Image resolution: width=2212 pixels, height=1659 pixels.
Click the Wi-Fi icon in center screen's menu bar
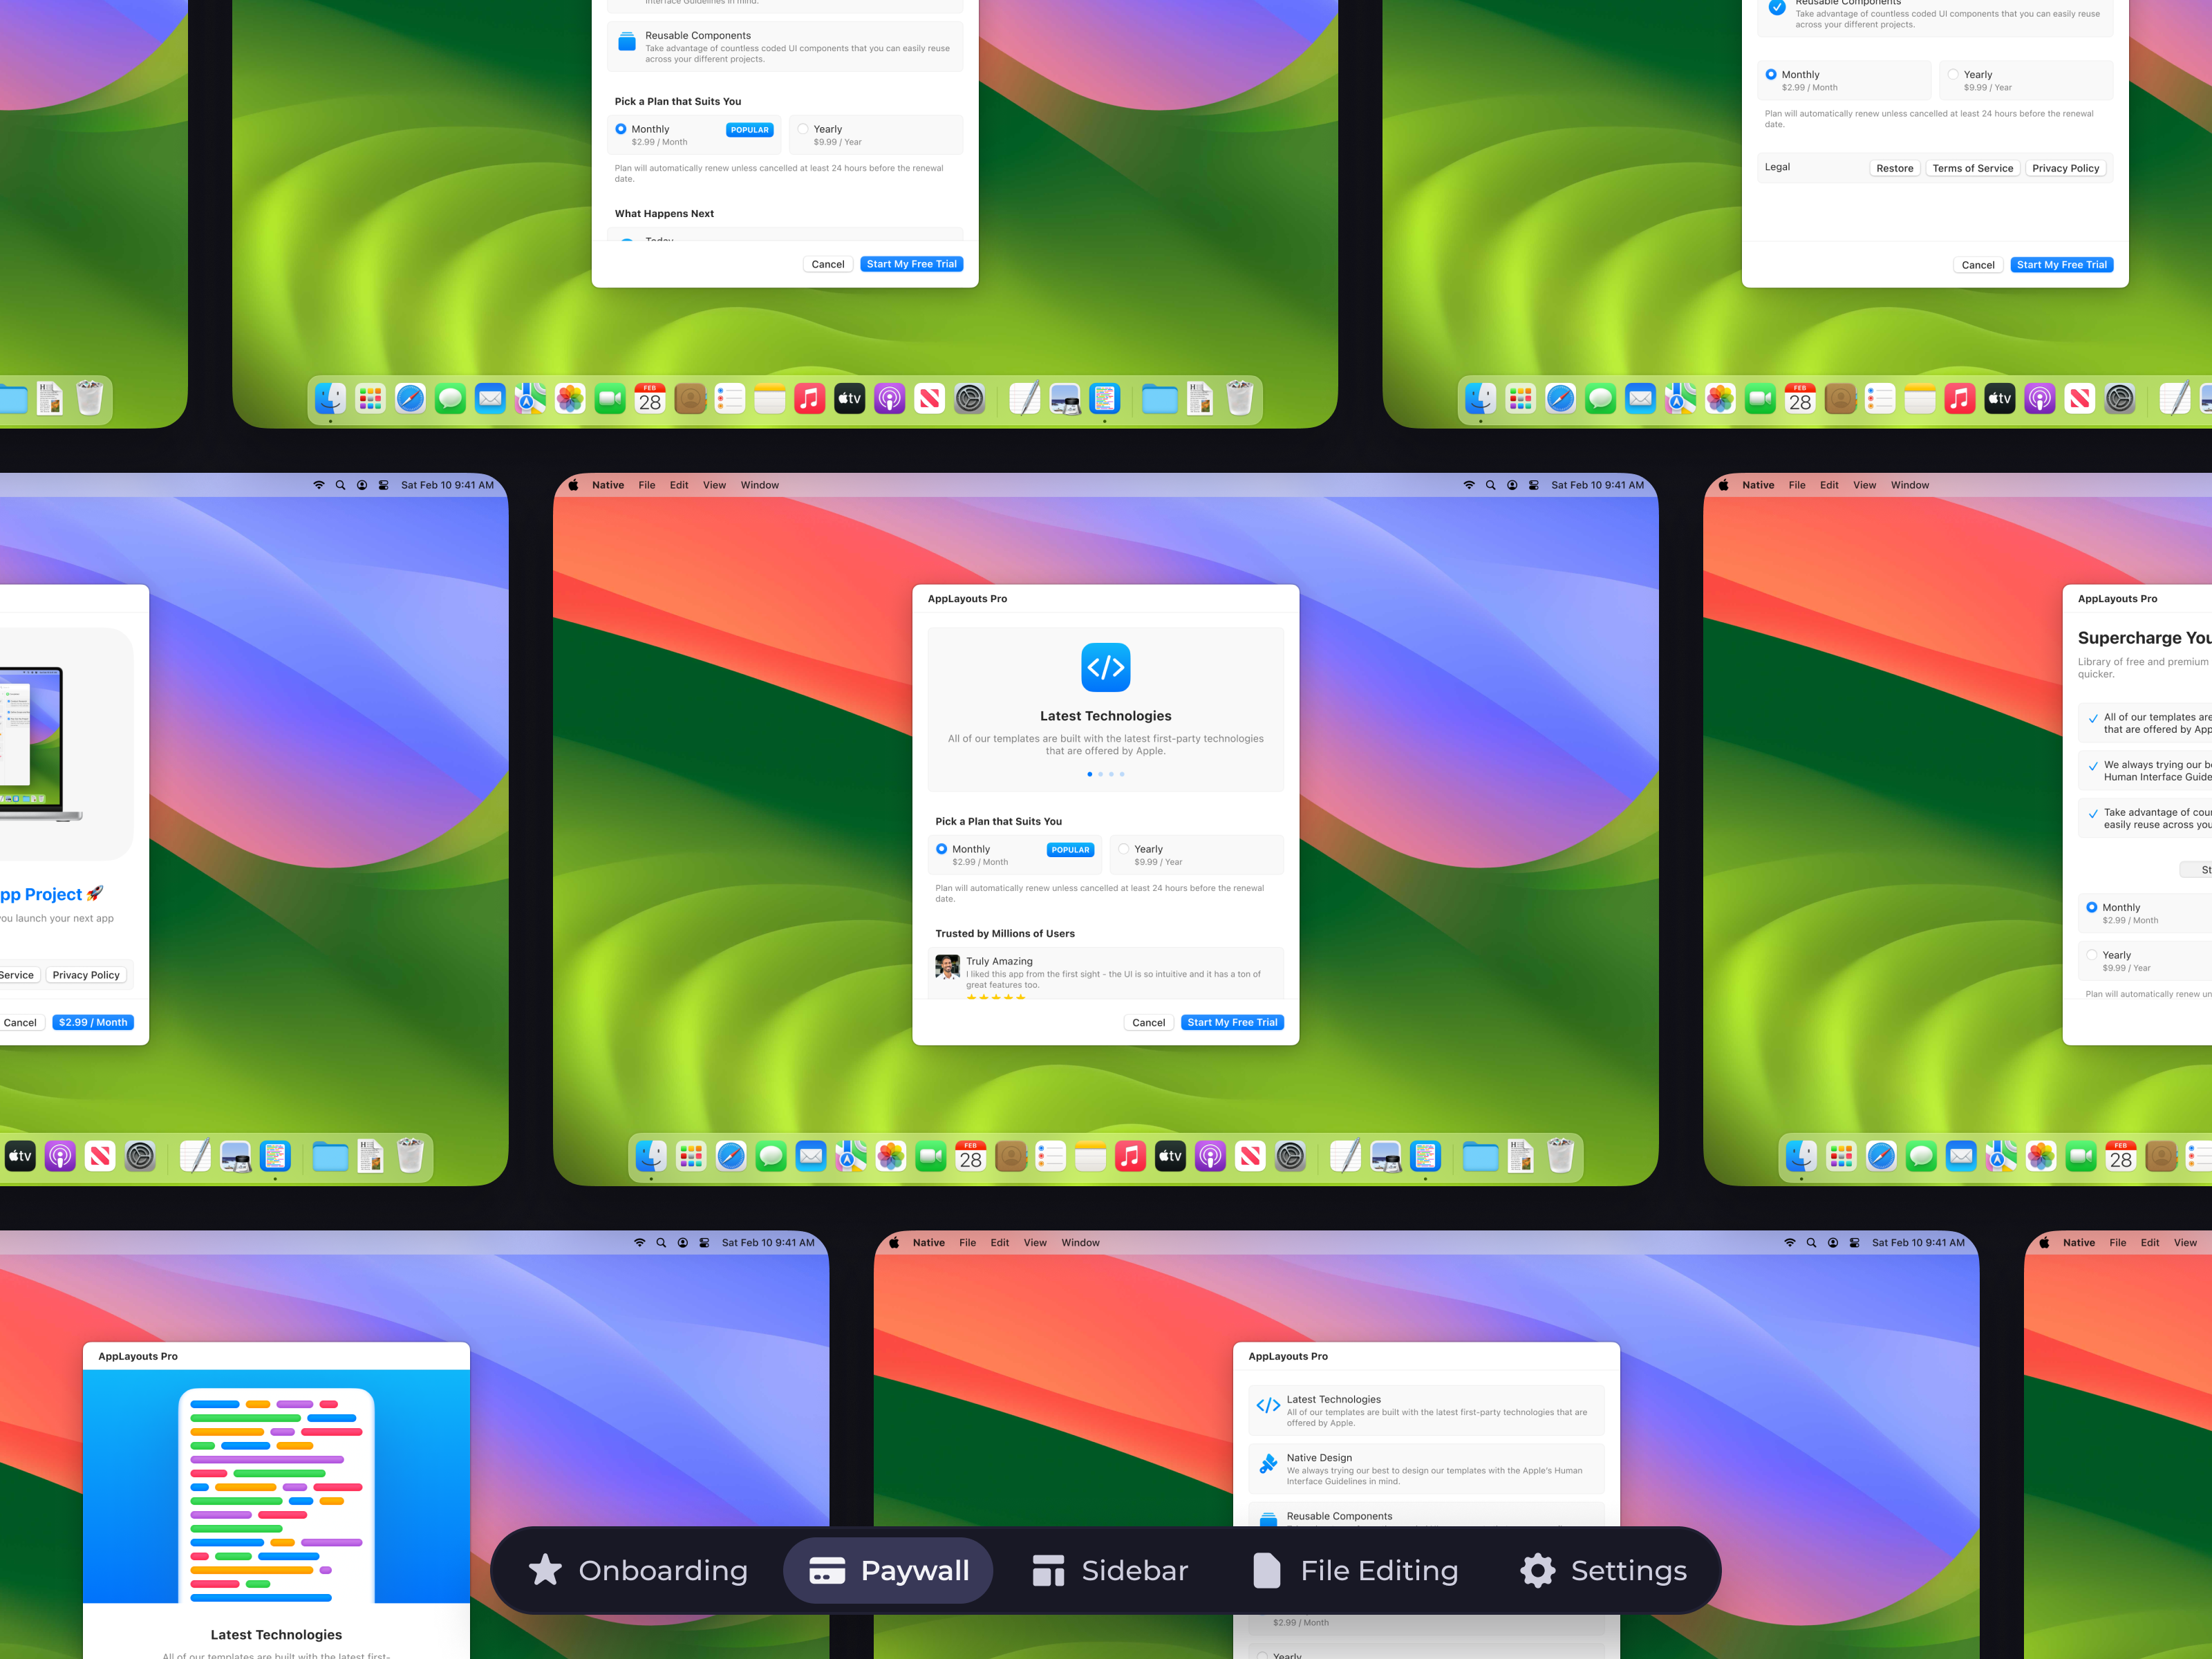point(1469,485)
